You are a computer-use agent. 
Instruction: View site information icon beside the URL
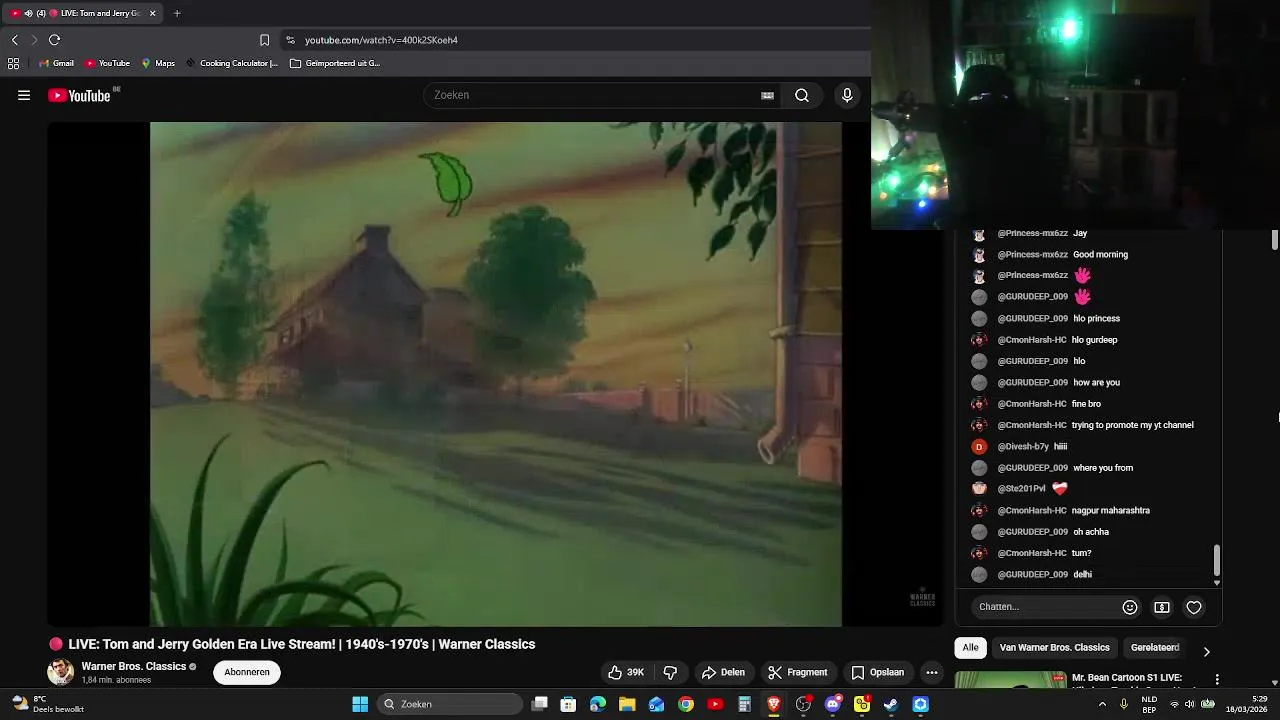tap(290, 40)
